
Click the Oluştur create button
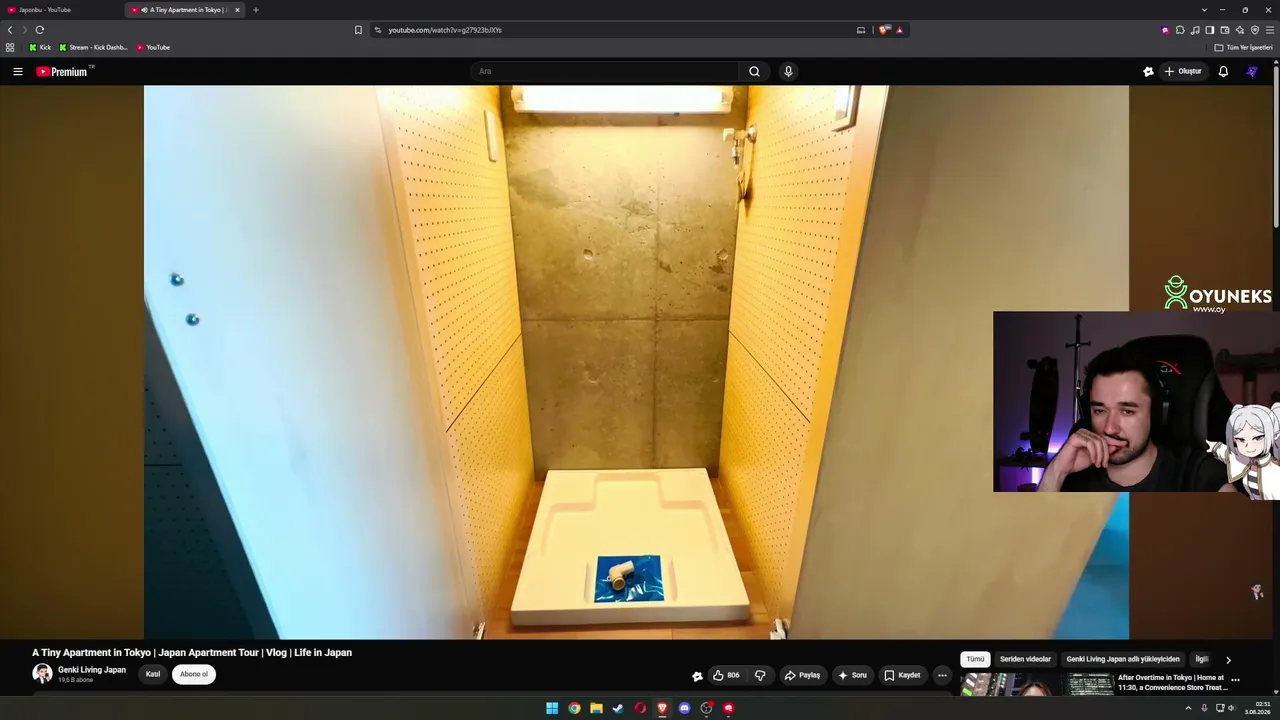tap(1183, 71)
